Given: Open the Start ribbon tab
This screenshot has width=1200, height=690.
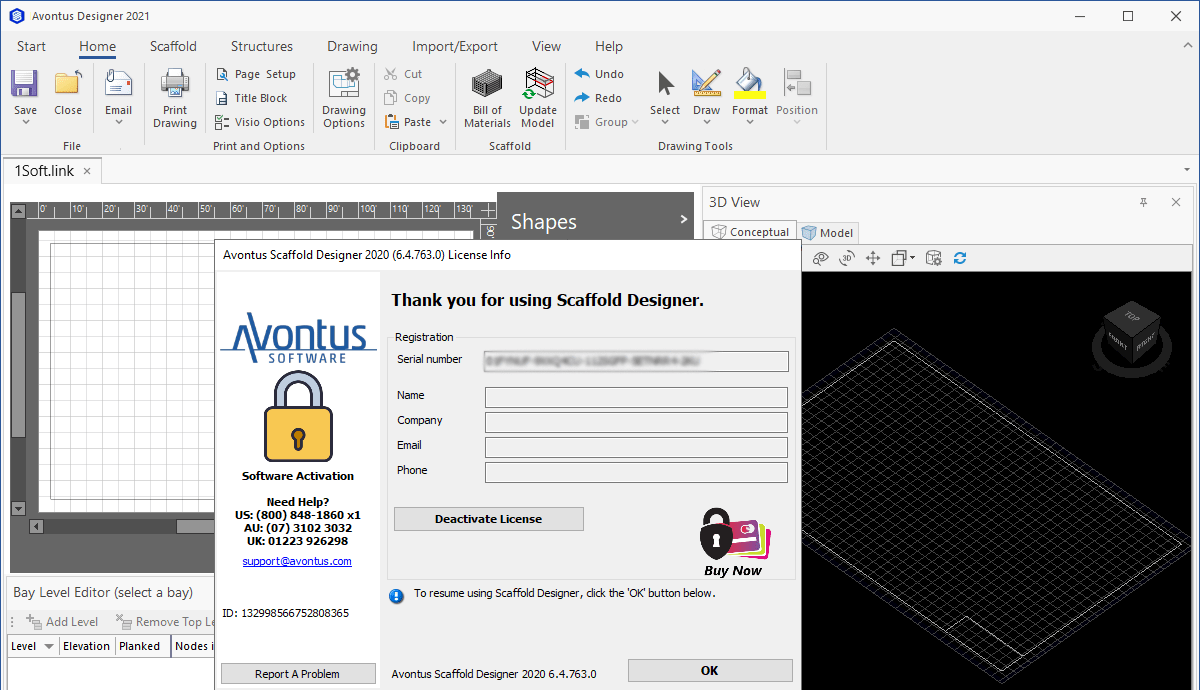Looking at the screenshot, I should tap(31, 46).
